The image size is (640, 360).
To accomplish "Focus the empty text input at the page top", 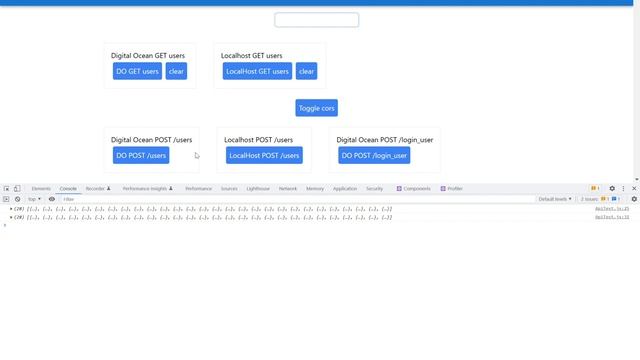I will click(x=317, y=20).
